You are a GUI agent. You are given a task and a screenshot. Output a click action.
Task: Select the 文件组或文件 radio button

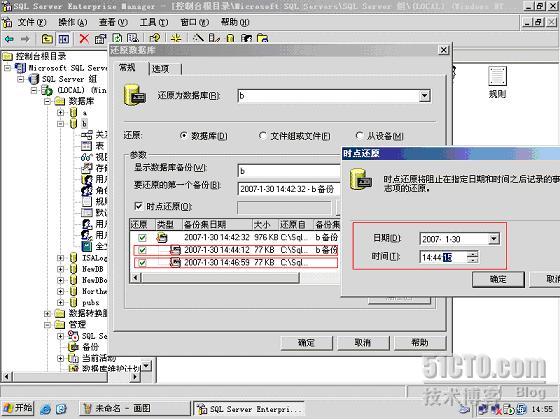[262, 136]
